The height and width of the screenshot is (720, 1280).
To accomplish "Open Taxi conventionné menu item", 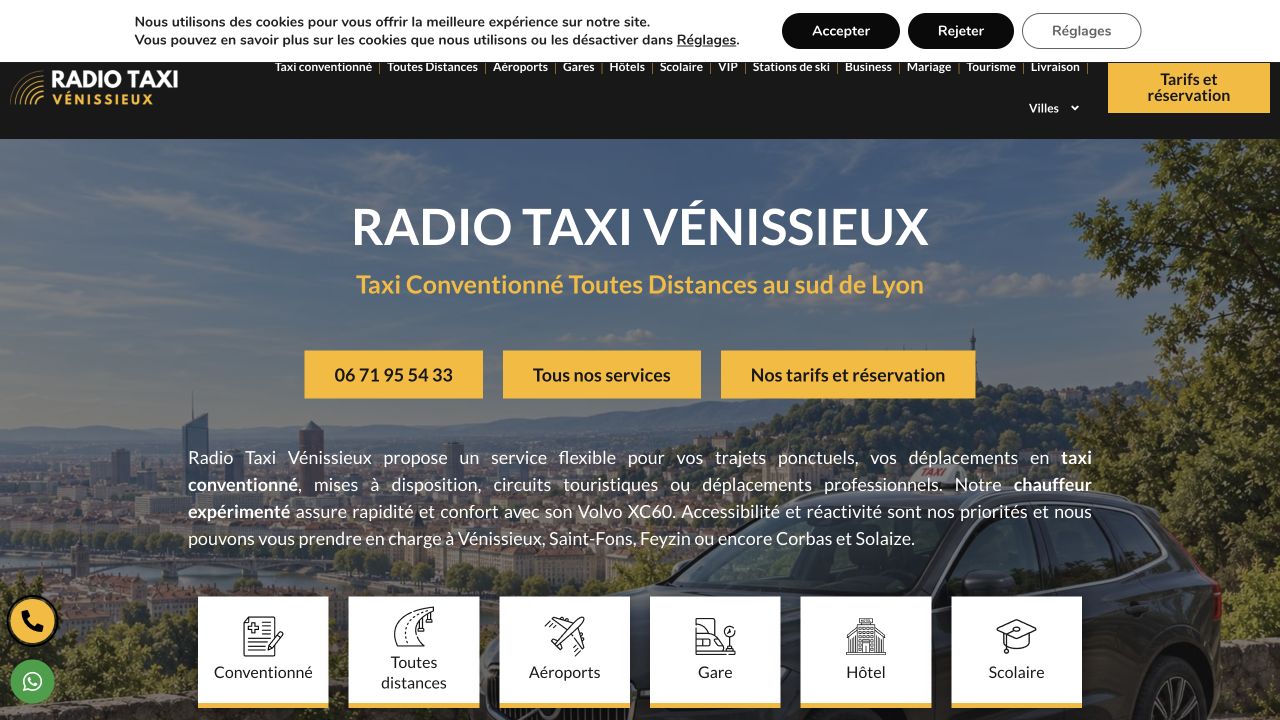I will pos(323,67).
